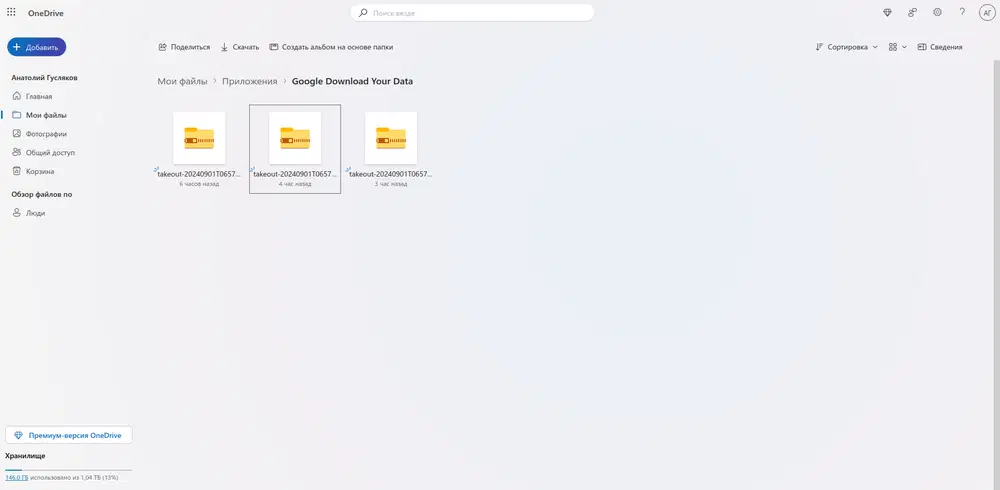Click the "146,0 ГБ" storage link
The image size is (1000, 490).
[17, 477]
